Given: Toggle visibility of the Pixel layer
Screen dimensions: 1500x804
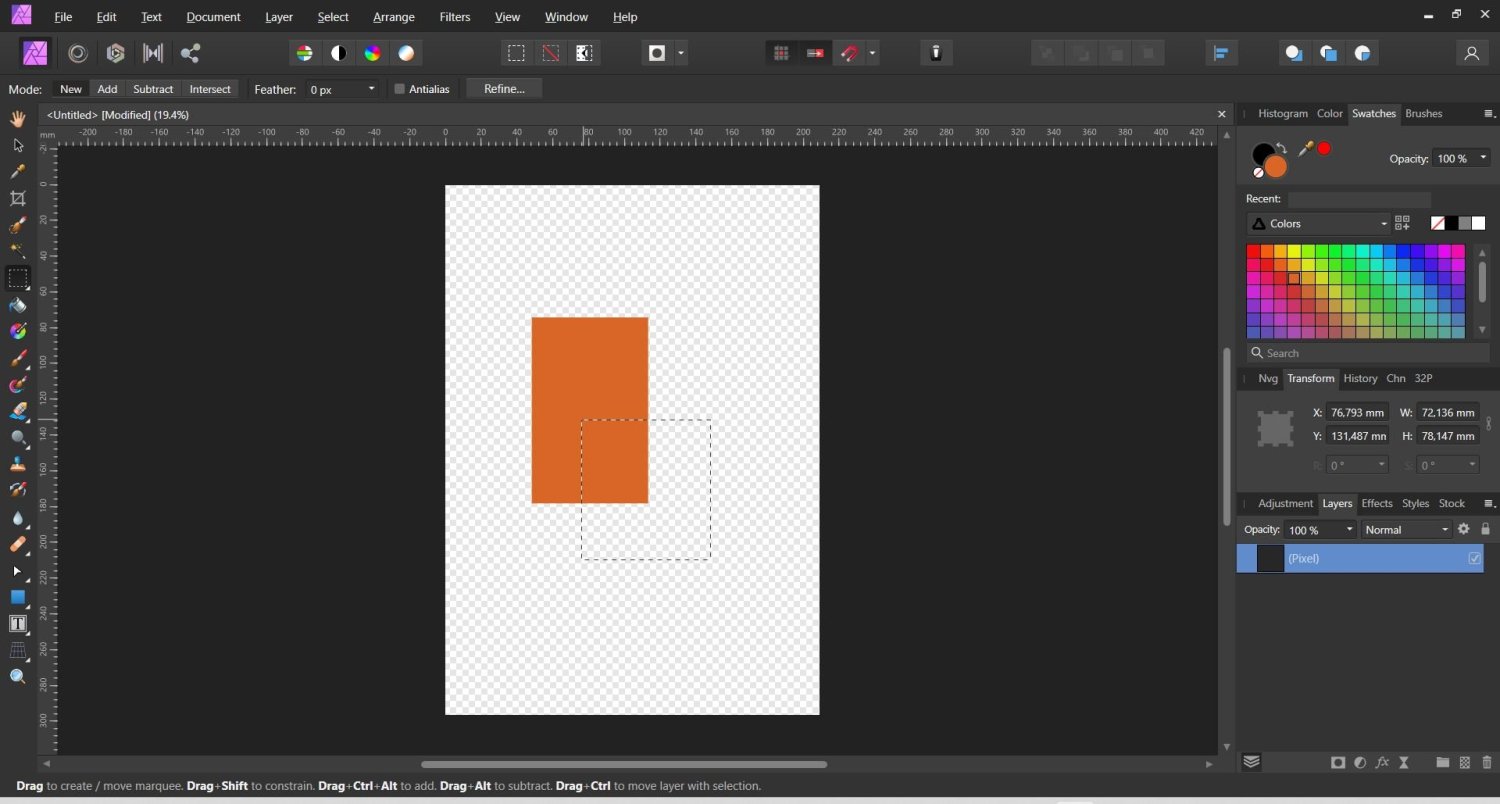Looking at the screenshot, I should [x=1474, y=558].
